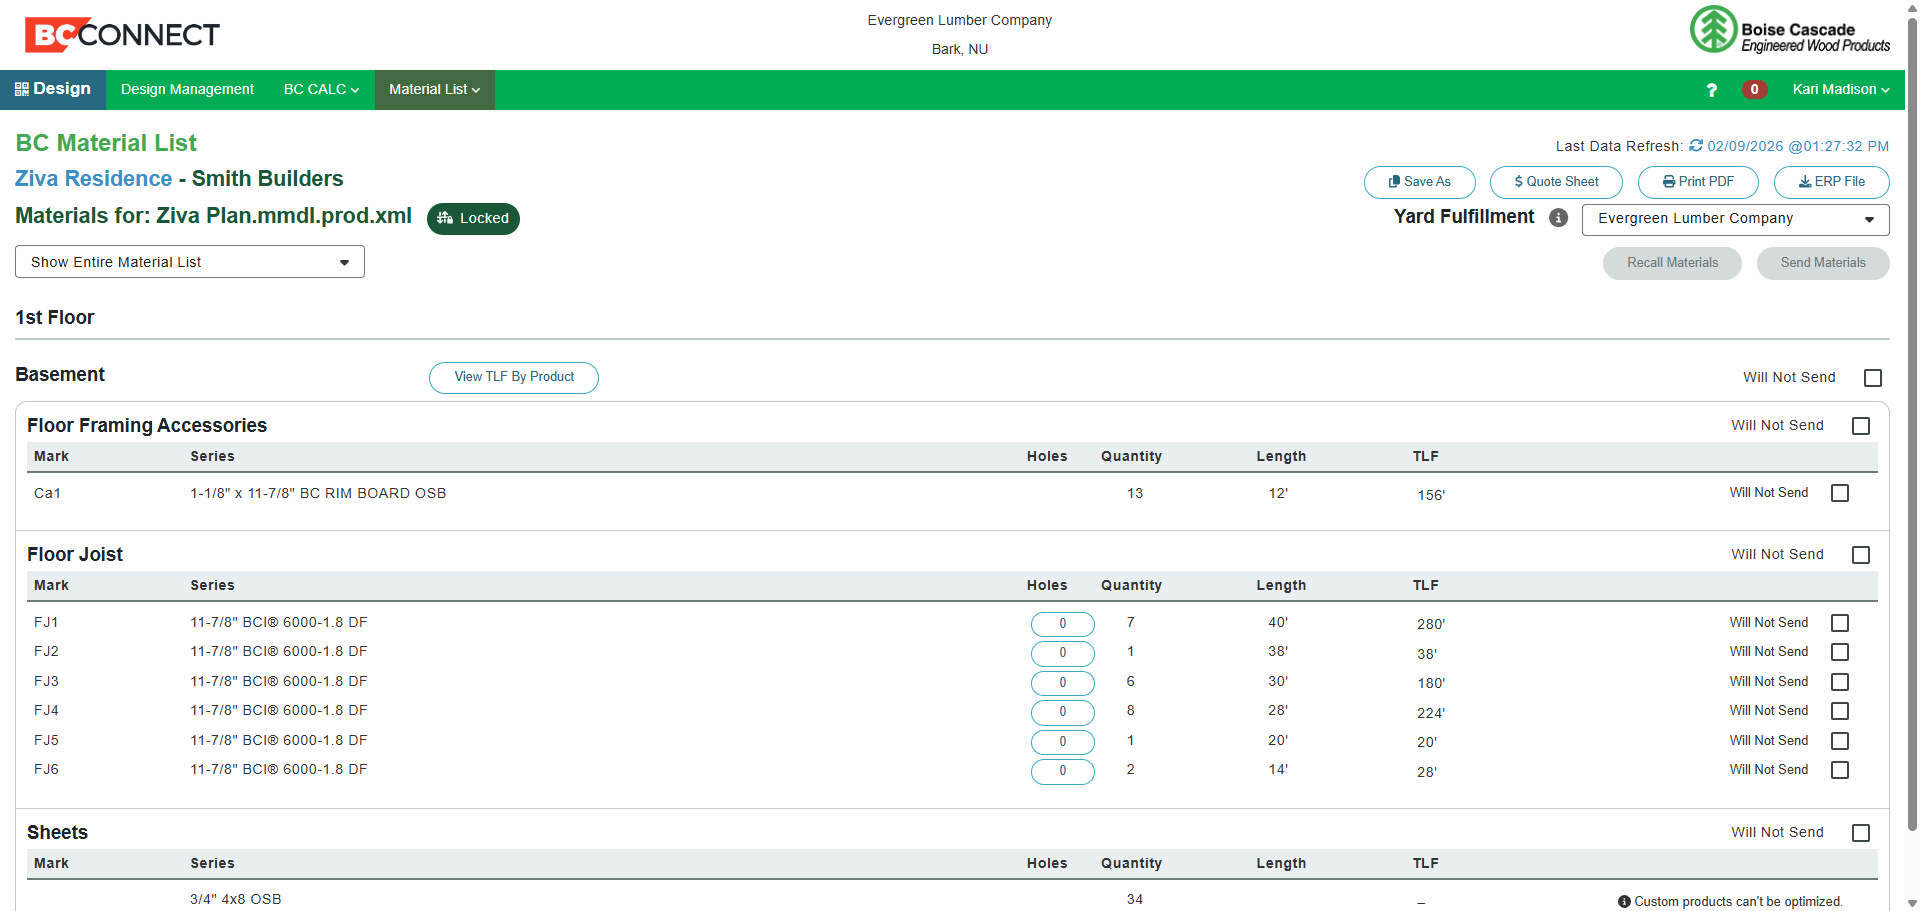
Task: Click the Locked status badge
Action: [x=473, y=219]
